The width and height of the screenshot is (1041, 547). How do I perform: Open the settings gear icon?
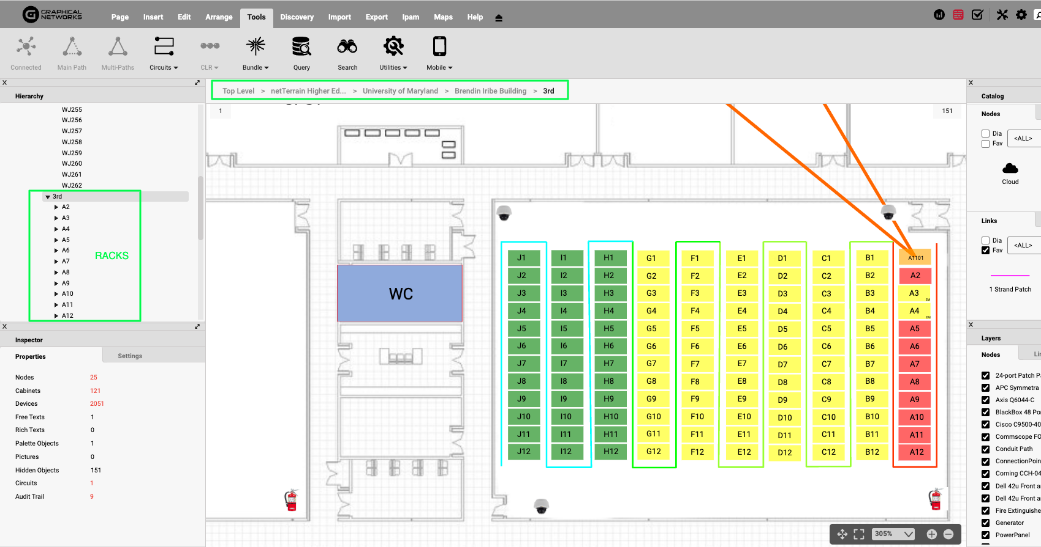pyautogui.click(x=1021, y=15)
